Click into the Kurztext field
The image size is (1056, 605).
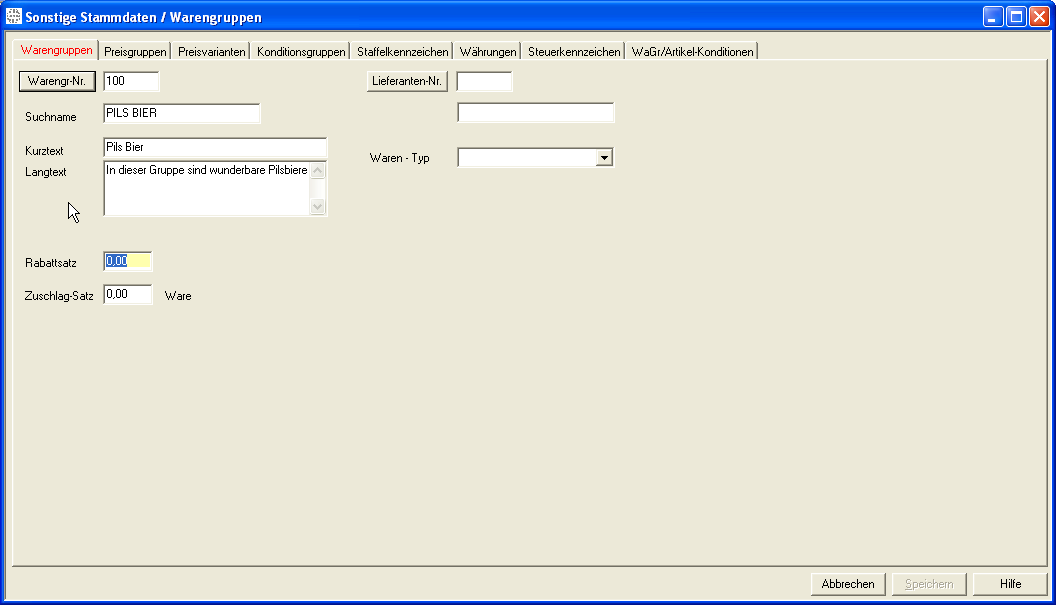[x=215, y=148]
